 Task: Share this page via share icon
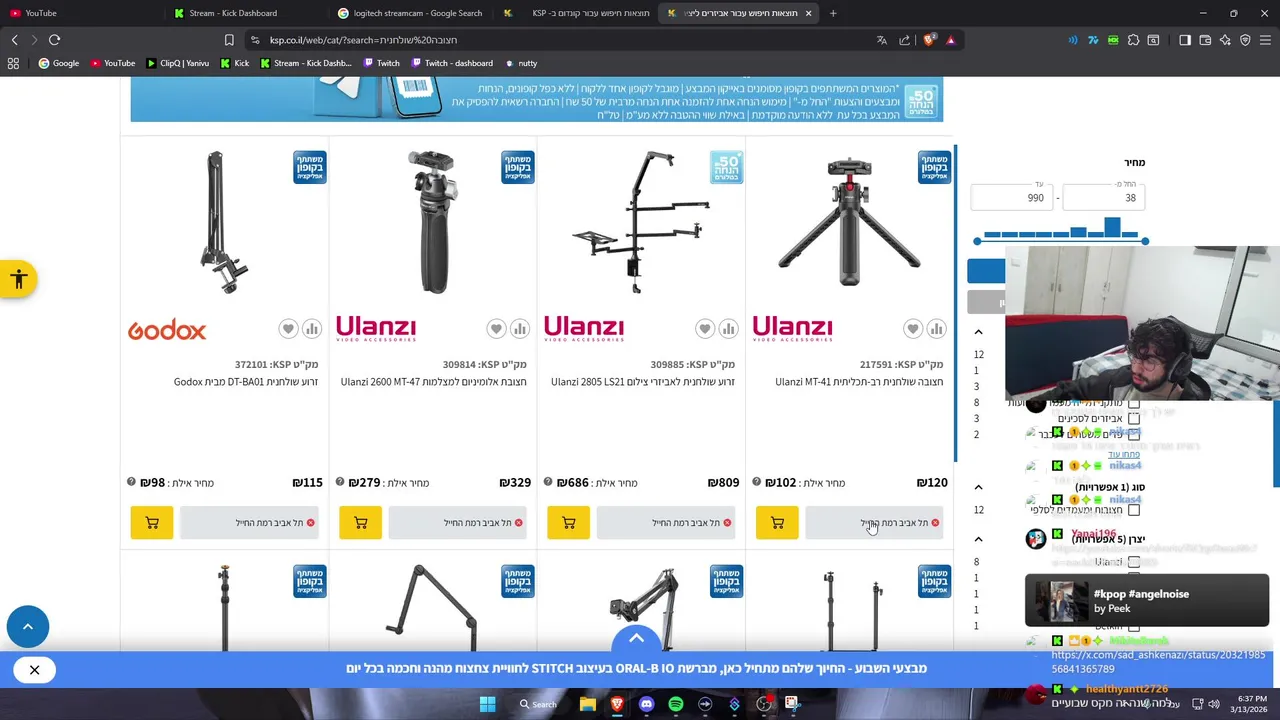[905, 40]
